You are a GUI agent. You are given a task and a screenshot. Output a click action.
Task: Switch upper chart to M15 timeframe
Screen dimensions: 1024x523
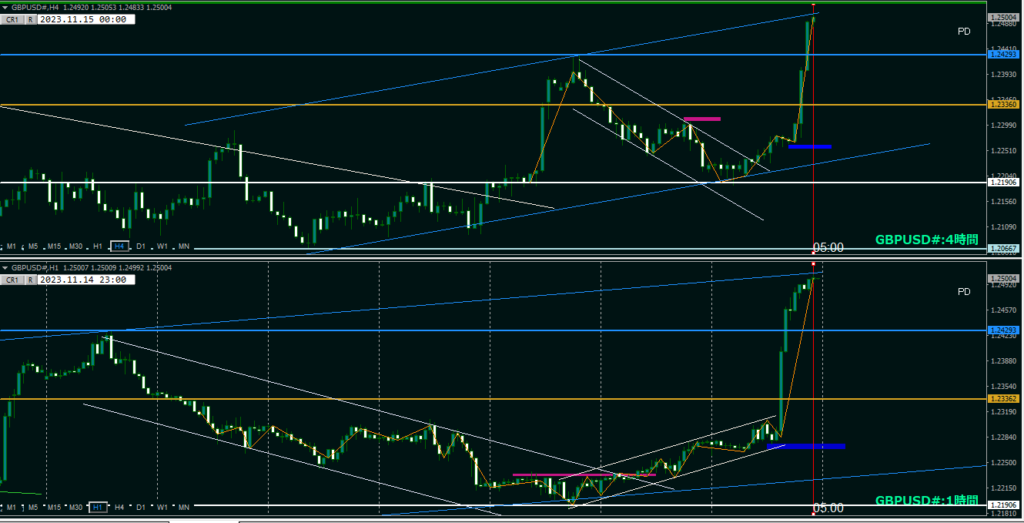54,246
